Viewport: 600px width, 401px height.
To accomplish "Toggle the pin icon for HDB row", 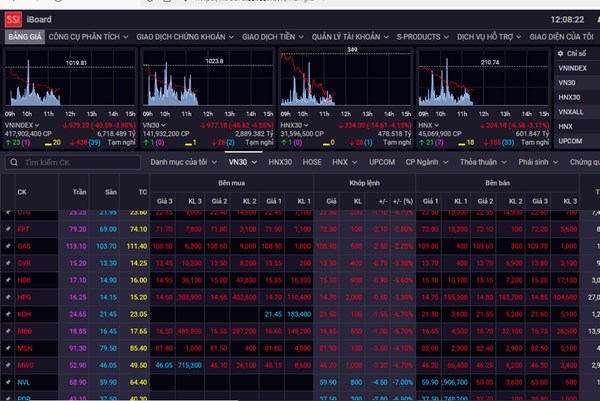I will (x=8, y=280).
